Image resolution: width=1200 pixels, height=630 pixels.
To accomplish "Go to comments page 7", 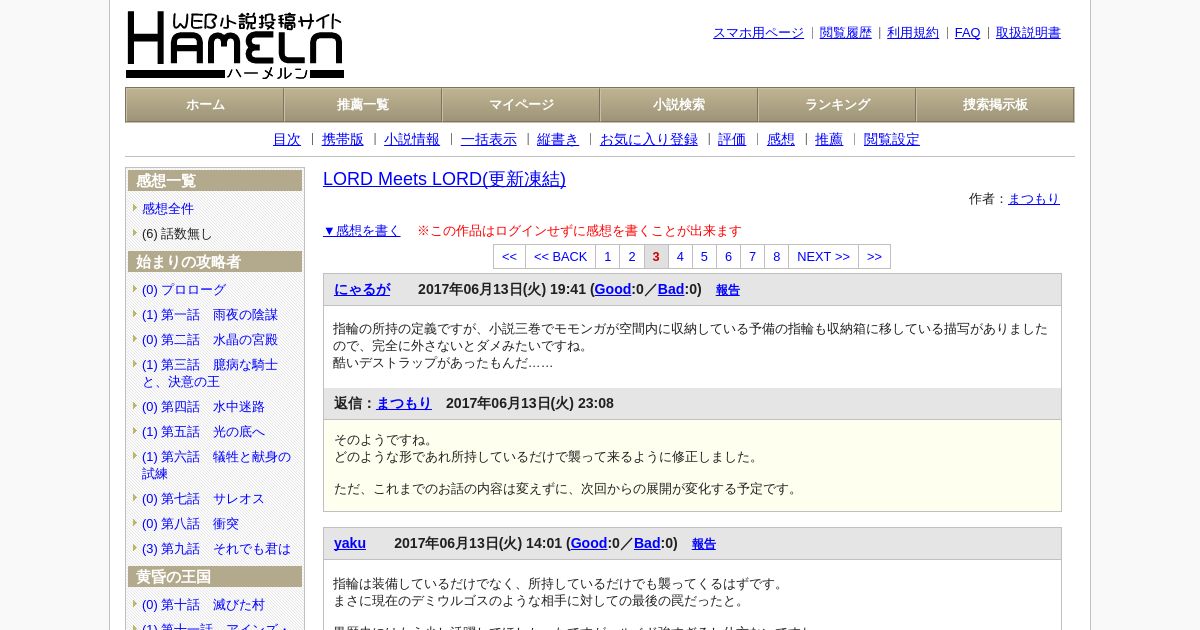I will coord(752,257).
